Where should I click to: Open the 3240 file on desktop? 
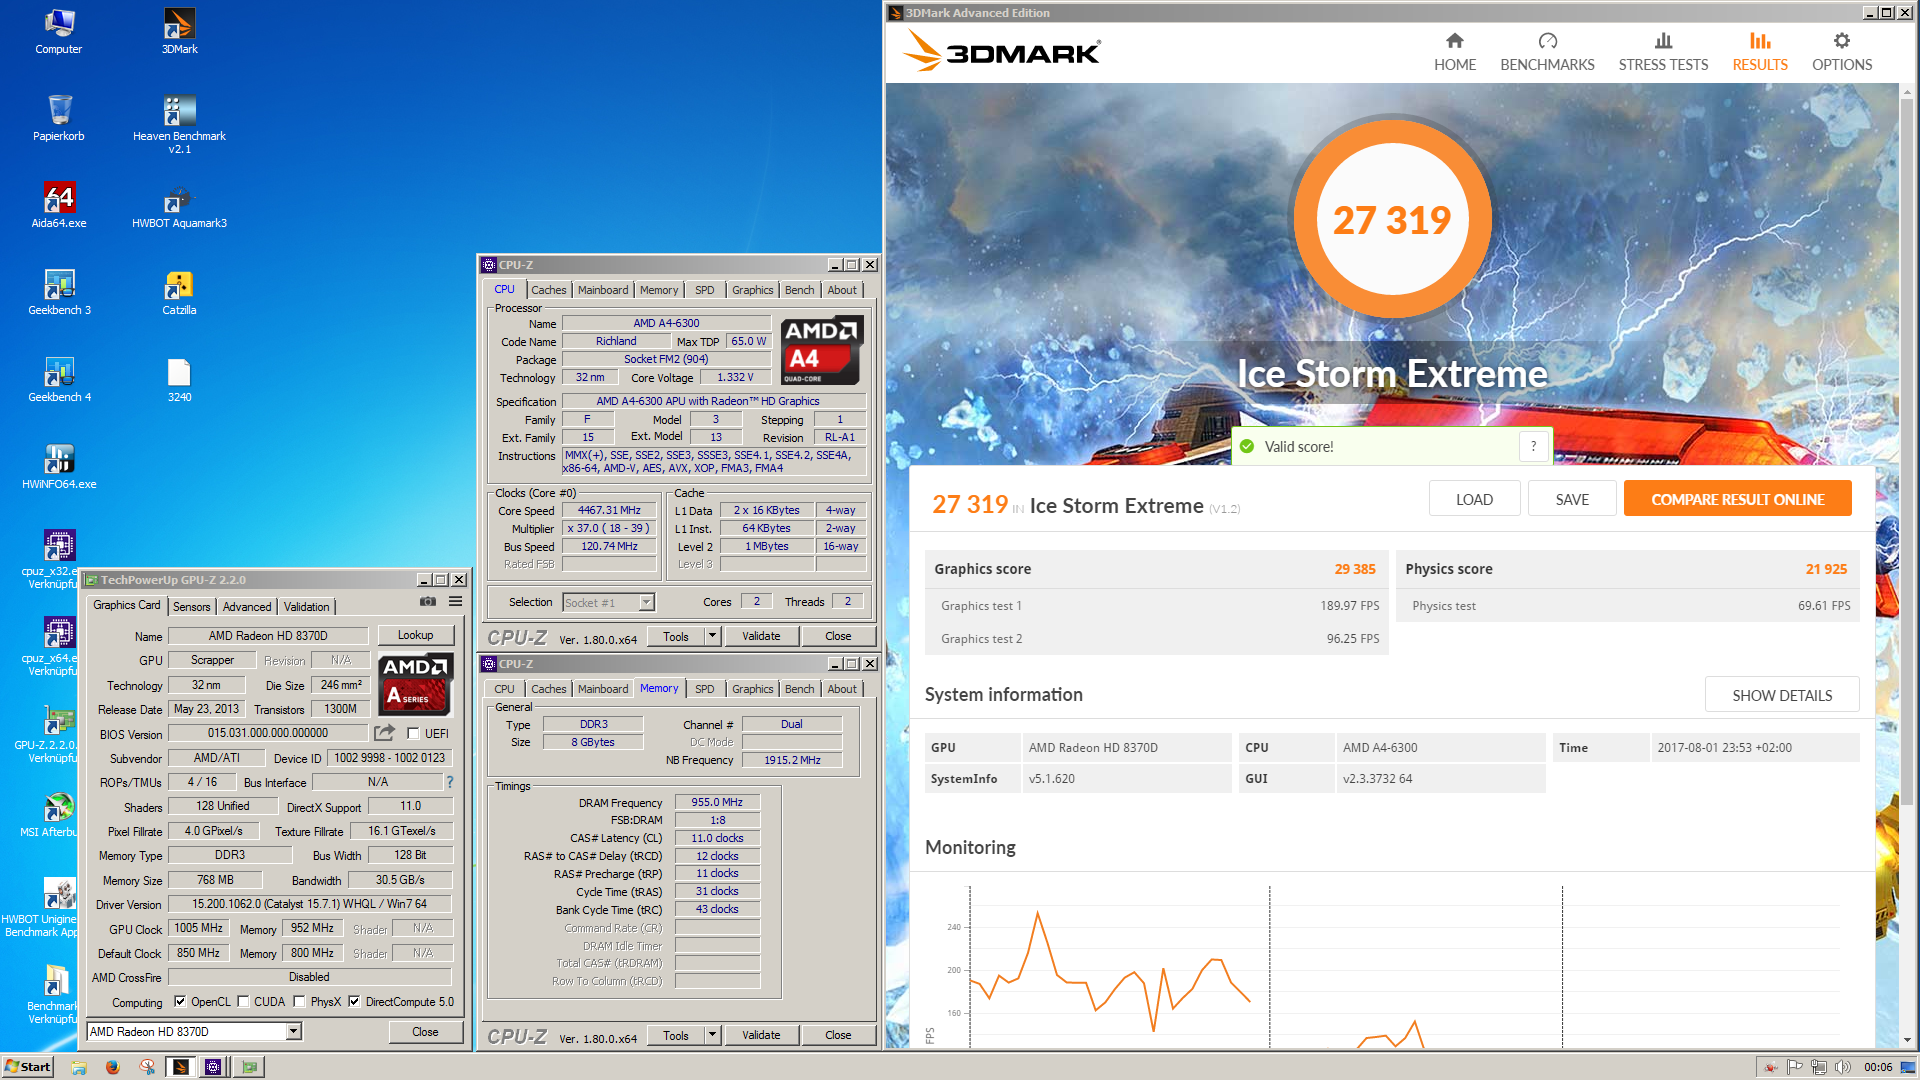pos(179,379)
